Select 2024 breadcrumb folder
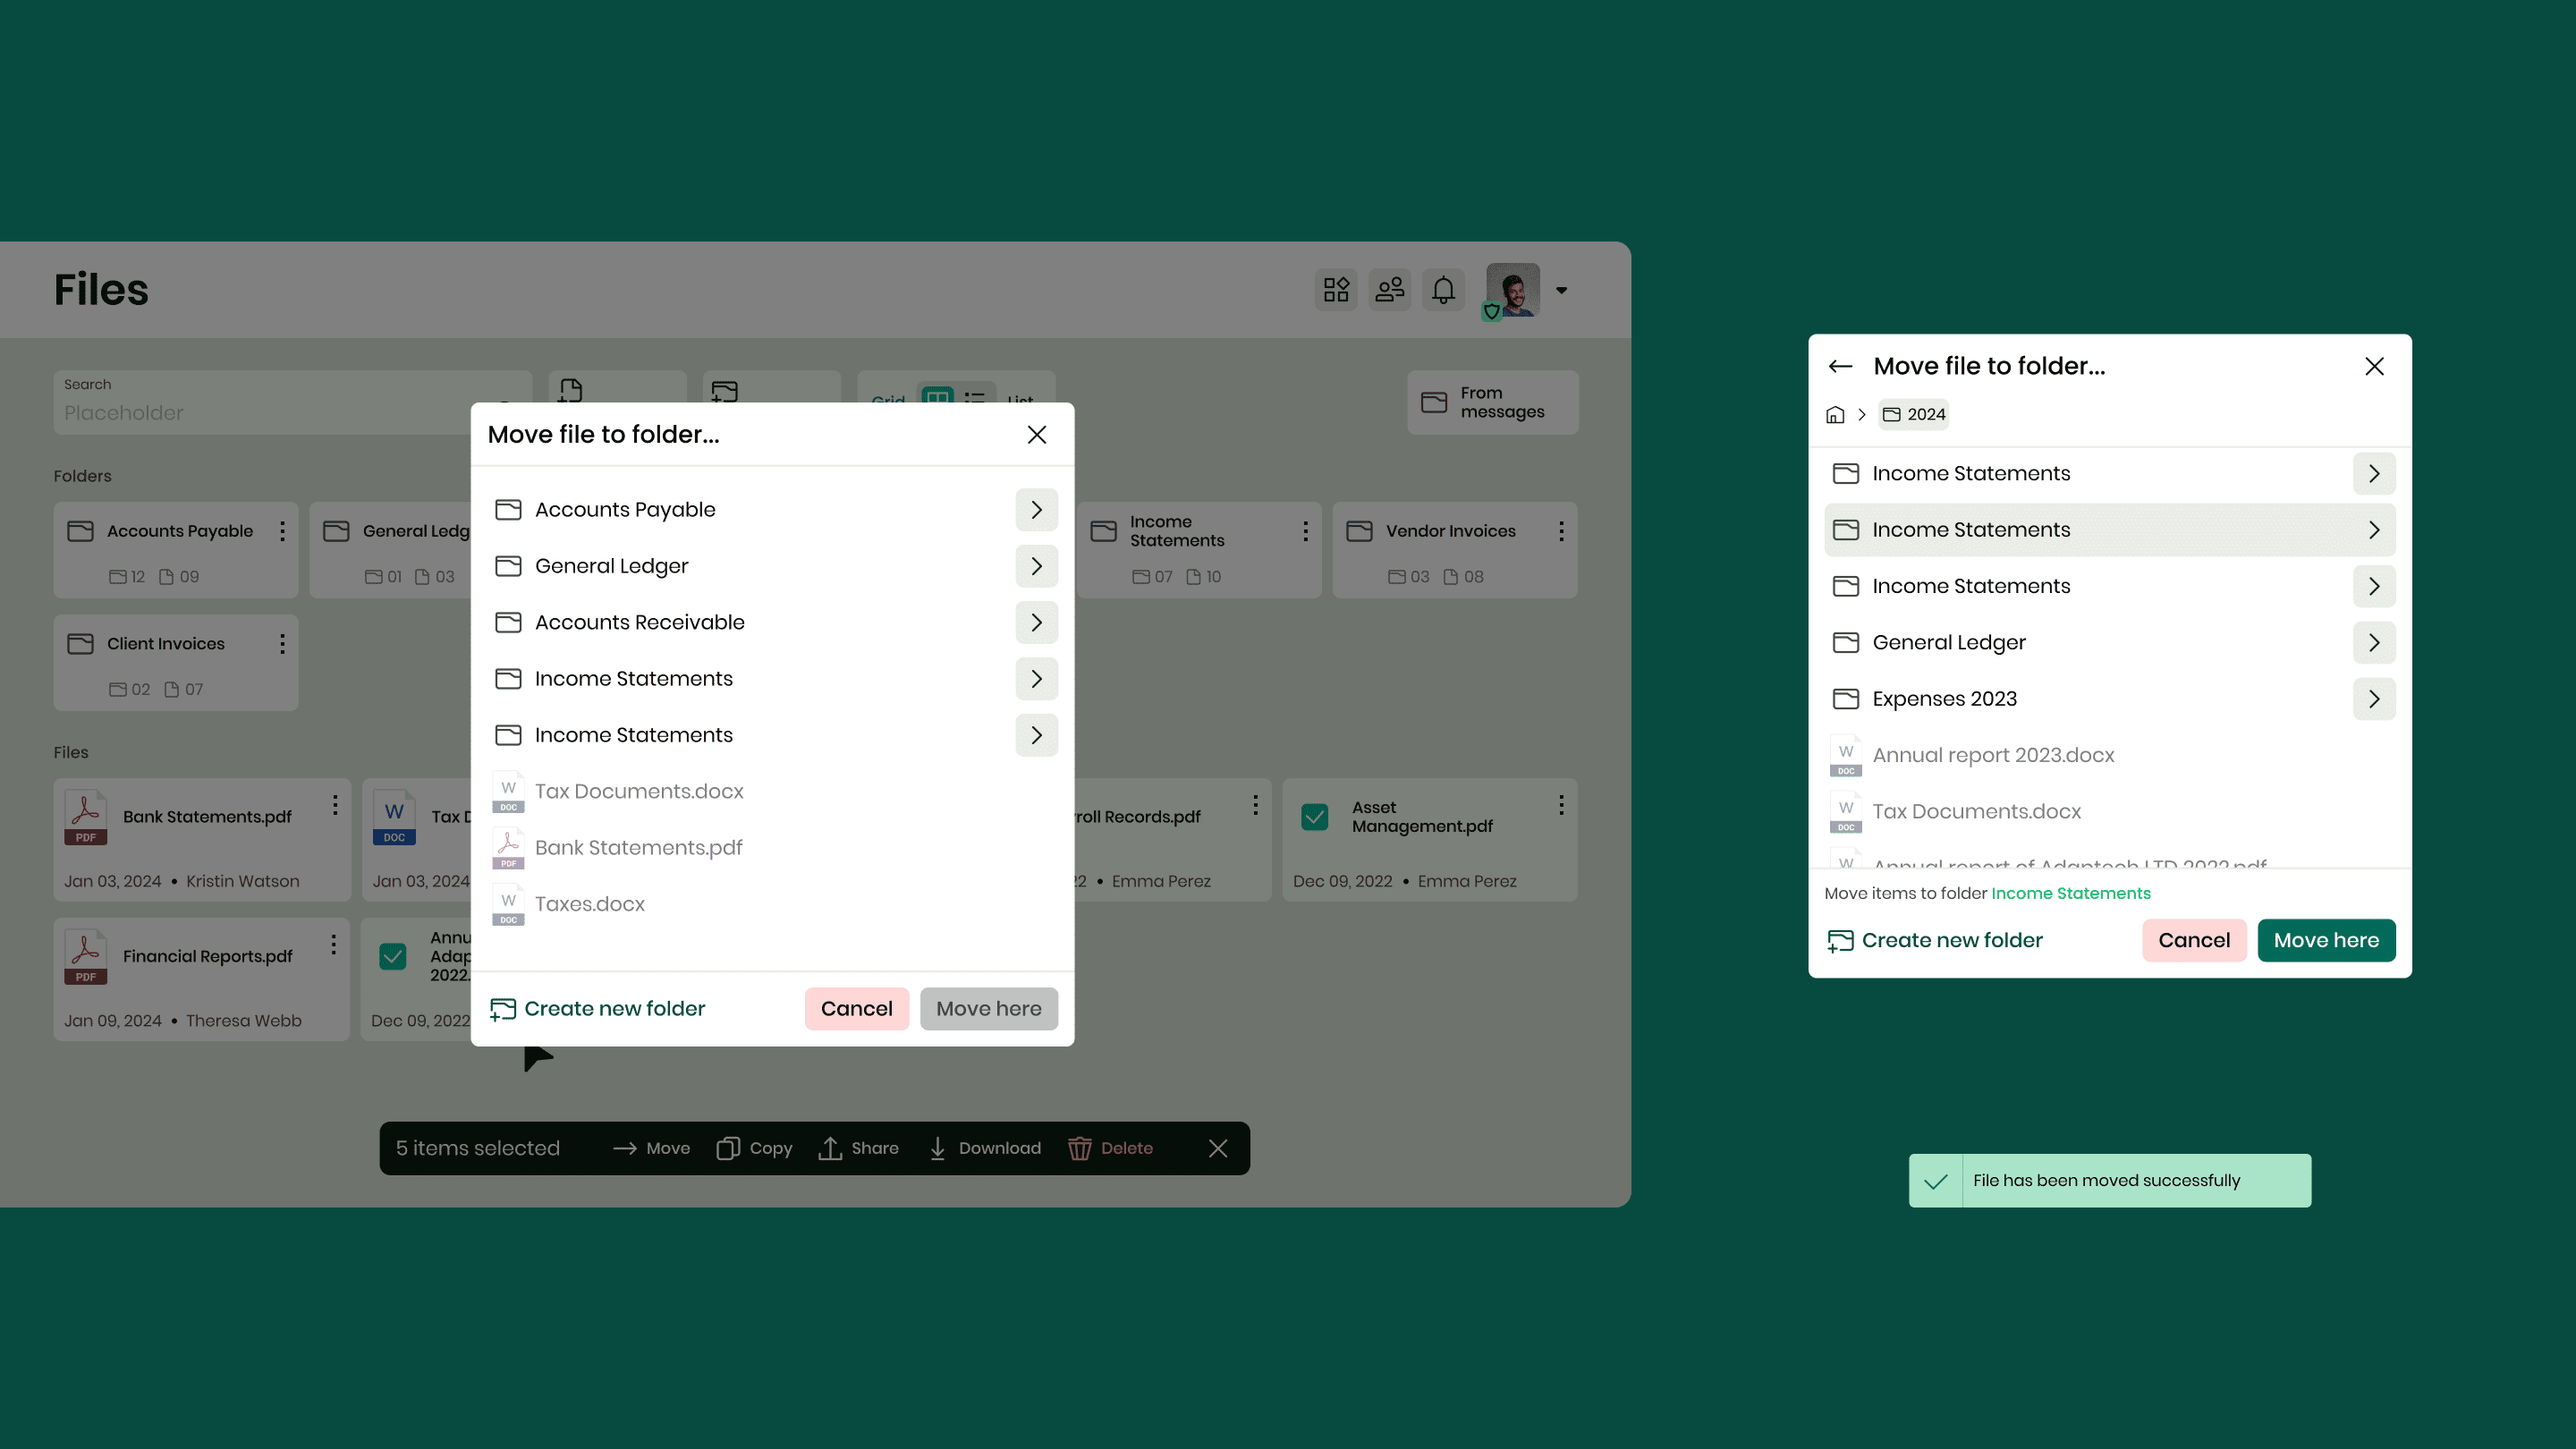Viewport: 2576px width, 1449px height. coord(1914,415)
